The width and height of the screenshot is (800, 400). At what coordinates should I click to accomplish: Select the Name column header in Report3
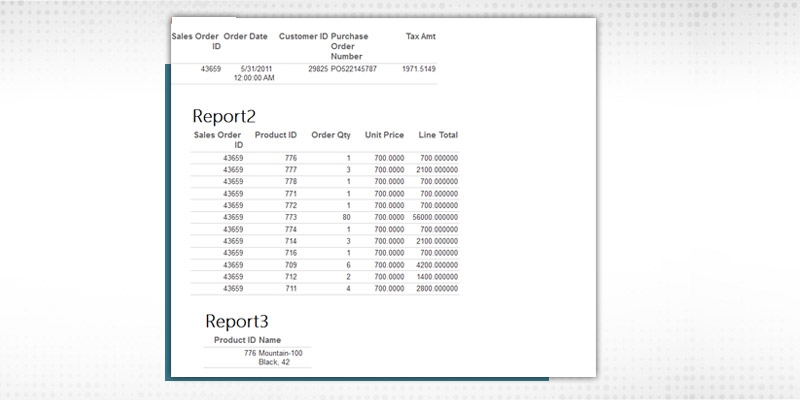pyautogui.click(x=270, y=340)
